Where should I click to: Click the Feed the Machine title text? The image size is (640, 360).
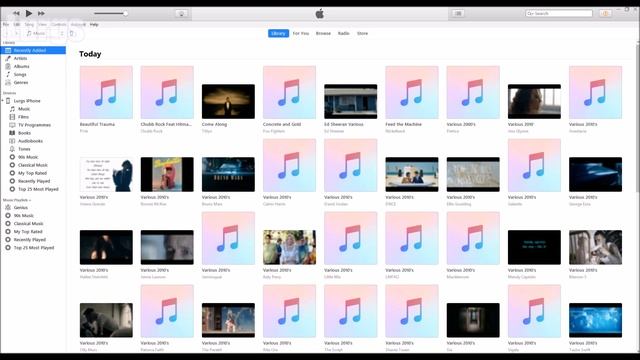point(404,124)
